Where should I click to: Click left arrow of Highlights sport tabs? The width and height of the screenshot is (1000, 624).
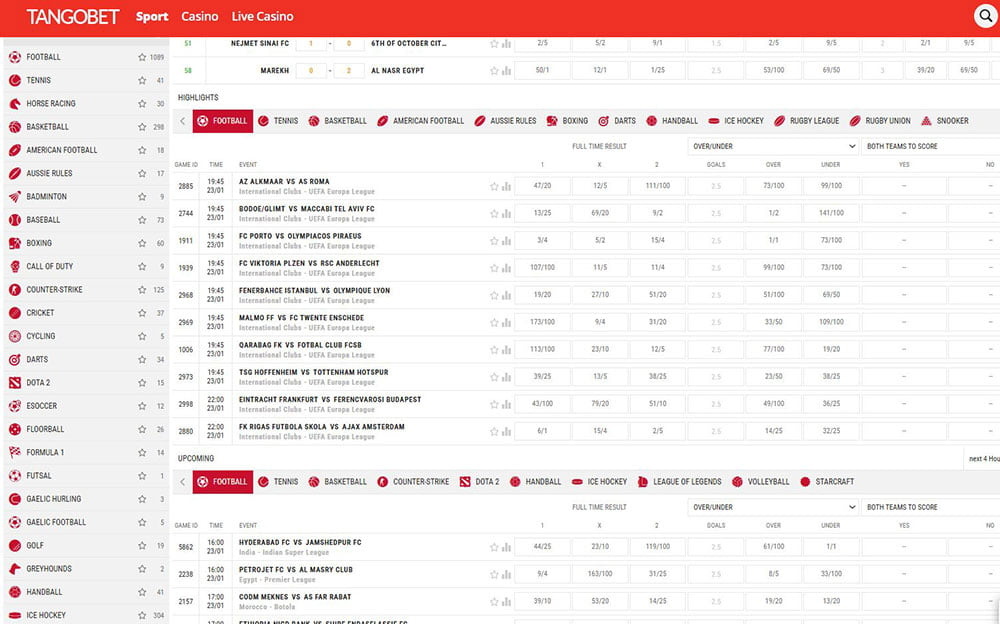click(182, 121)
